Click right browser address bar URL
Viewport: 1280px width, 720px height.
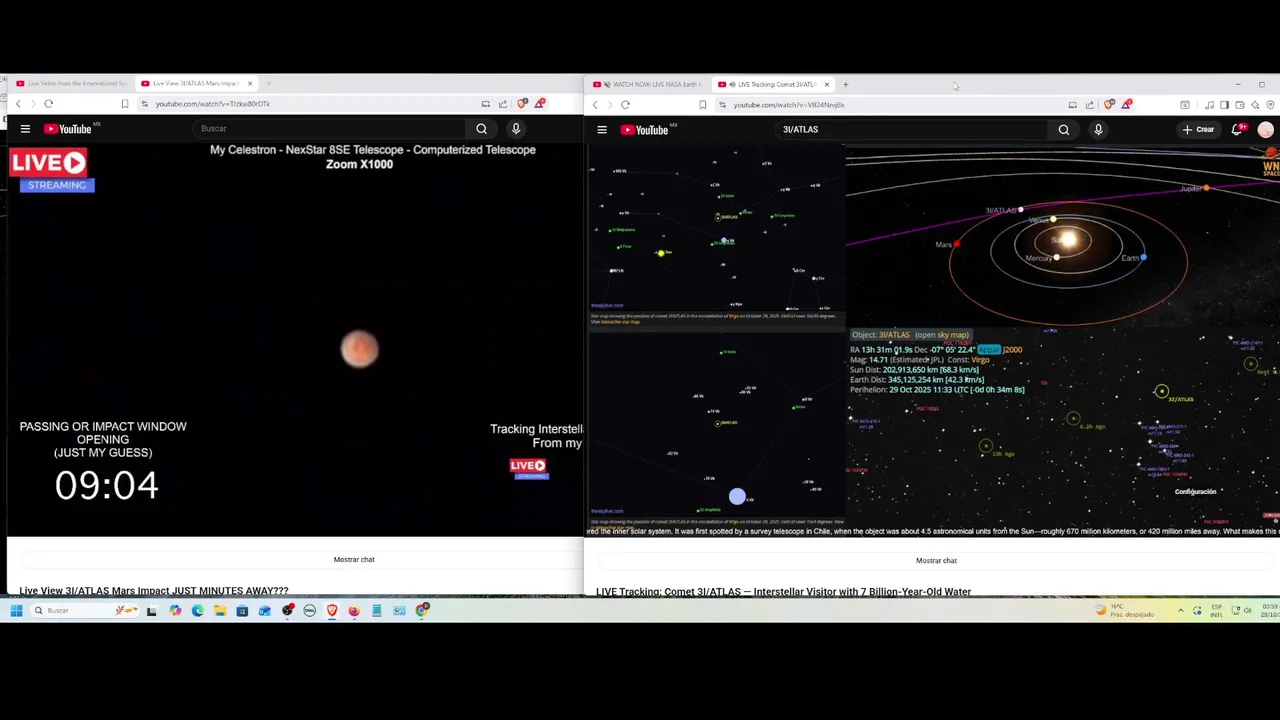click(x=789, y=104)
